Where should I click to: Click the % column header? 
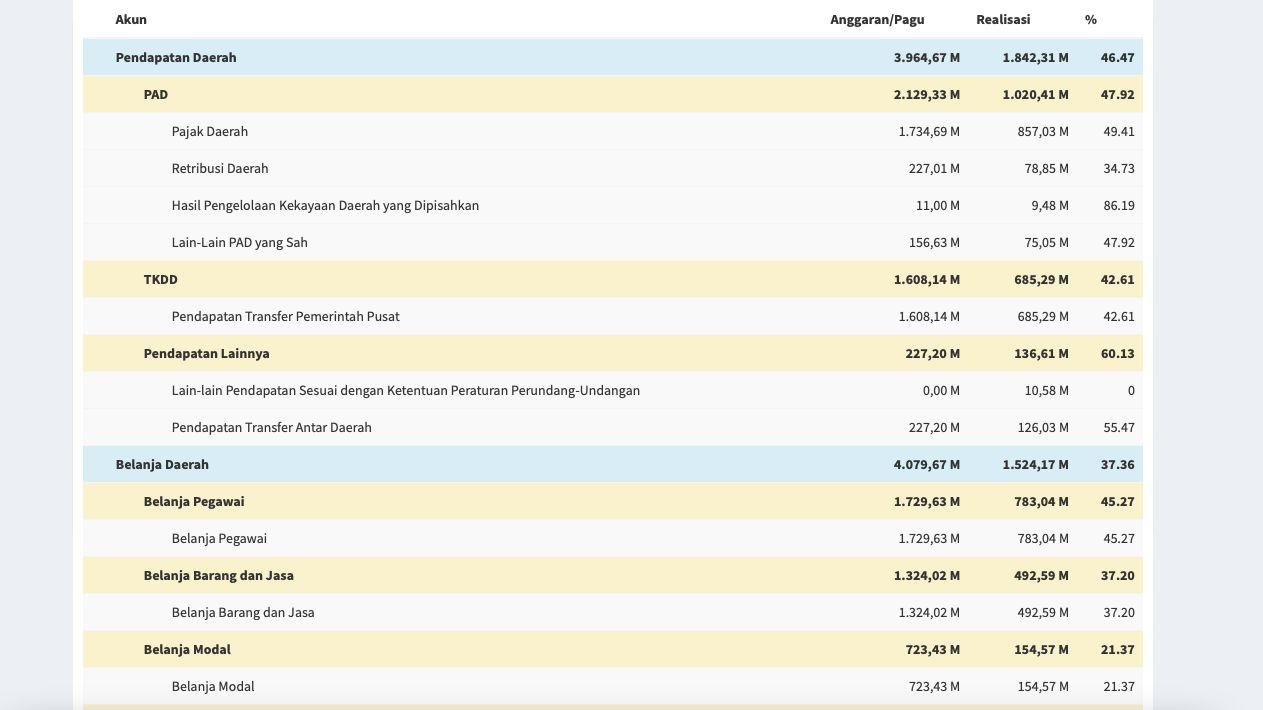click(1091, 20)
